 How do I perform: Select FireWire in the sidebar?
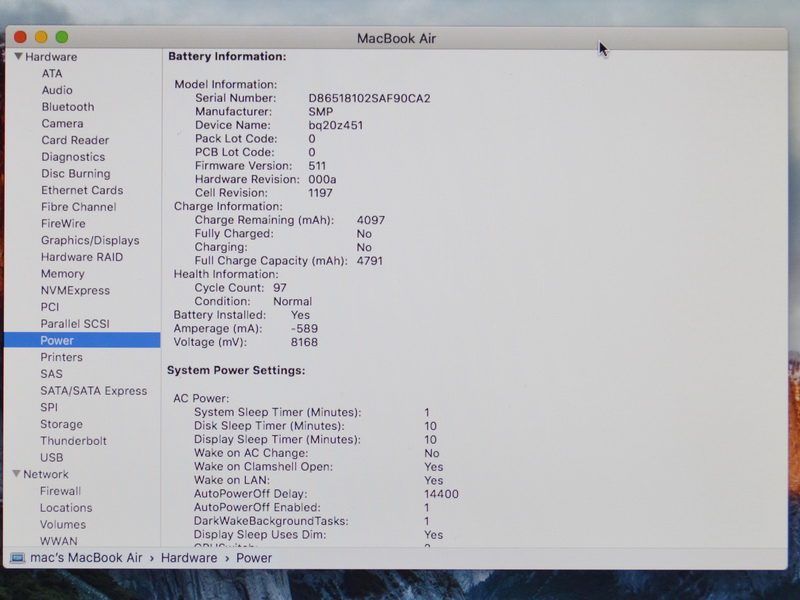(x=63, y=223)
